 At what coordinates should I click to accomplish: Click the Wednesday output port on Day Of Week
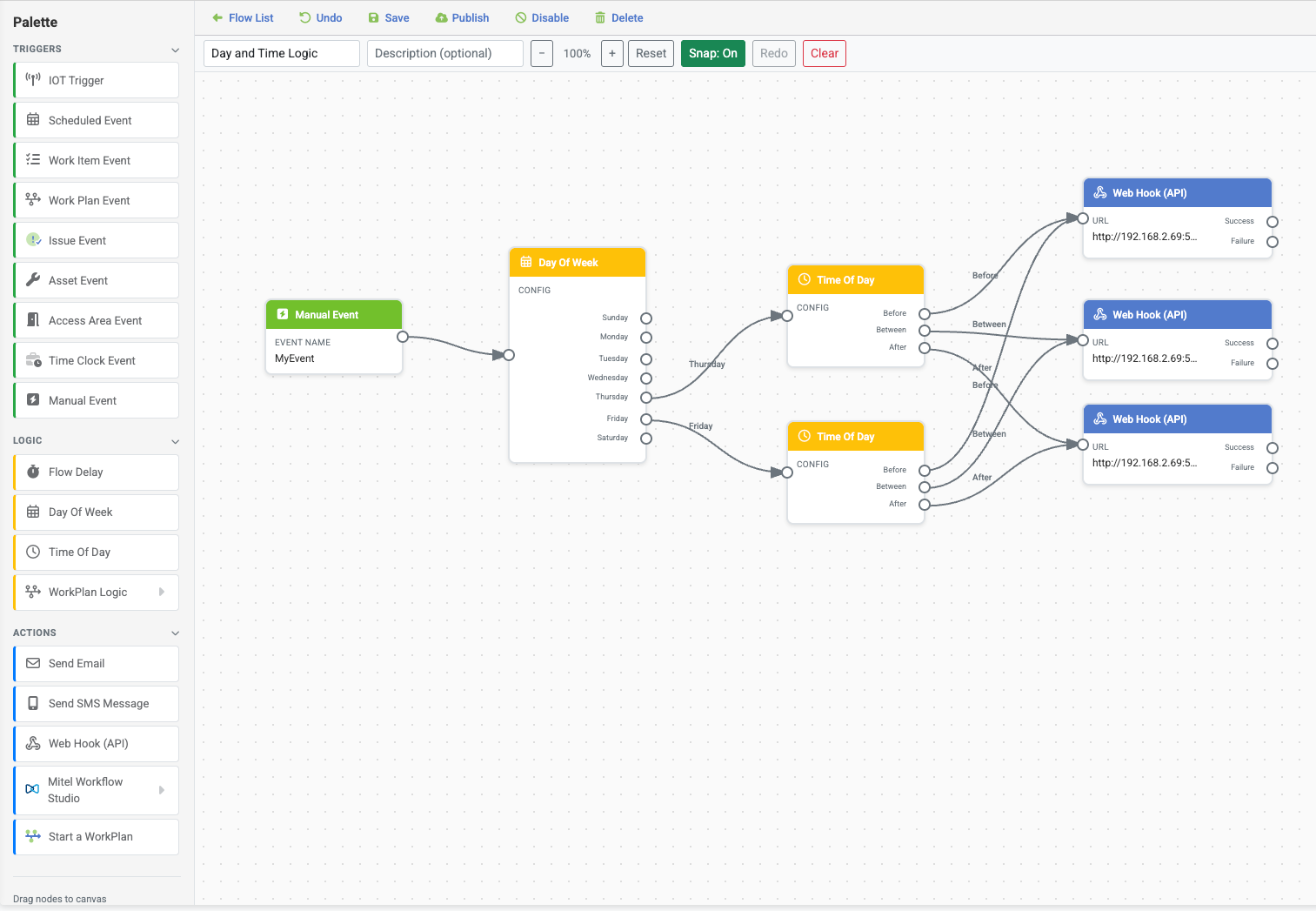646,378
